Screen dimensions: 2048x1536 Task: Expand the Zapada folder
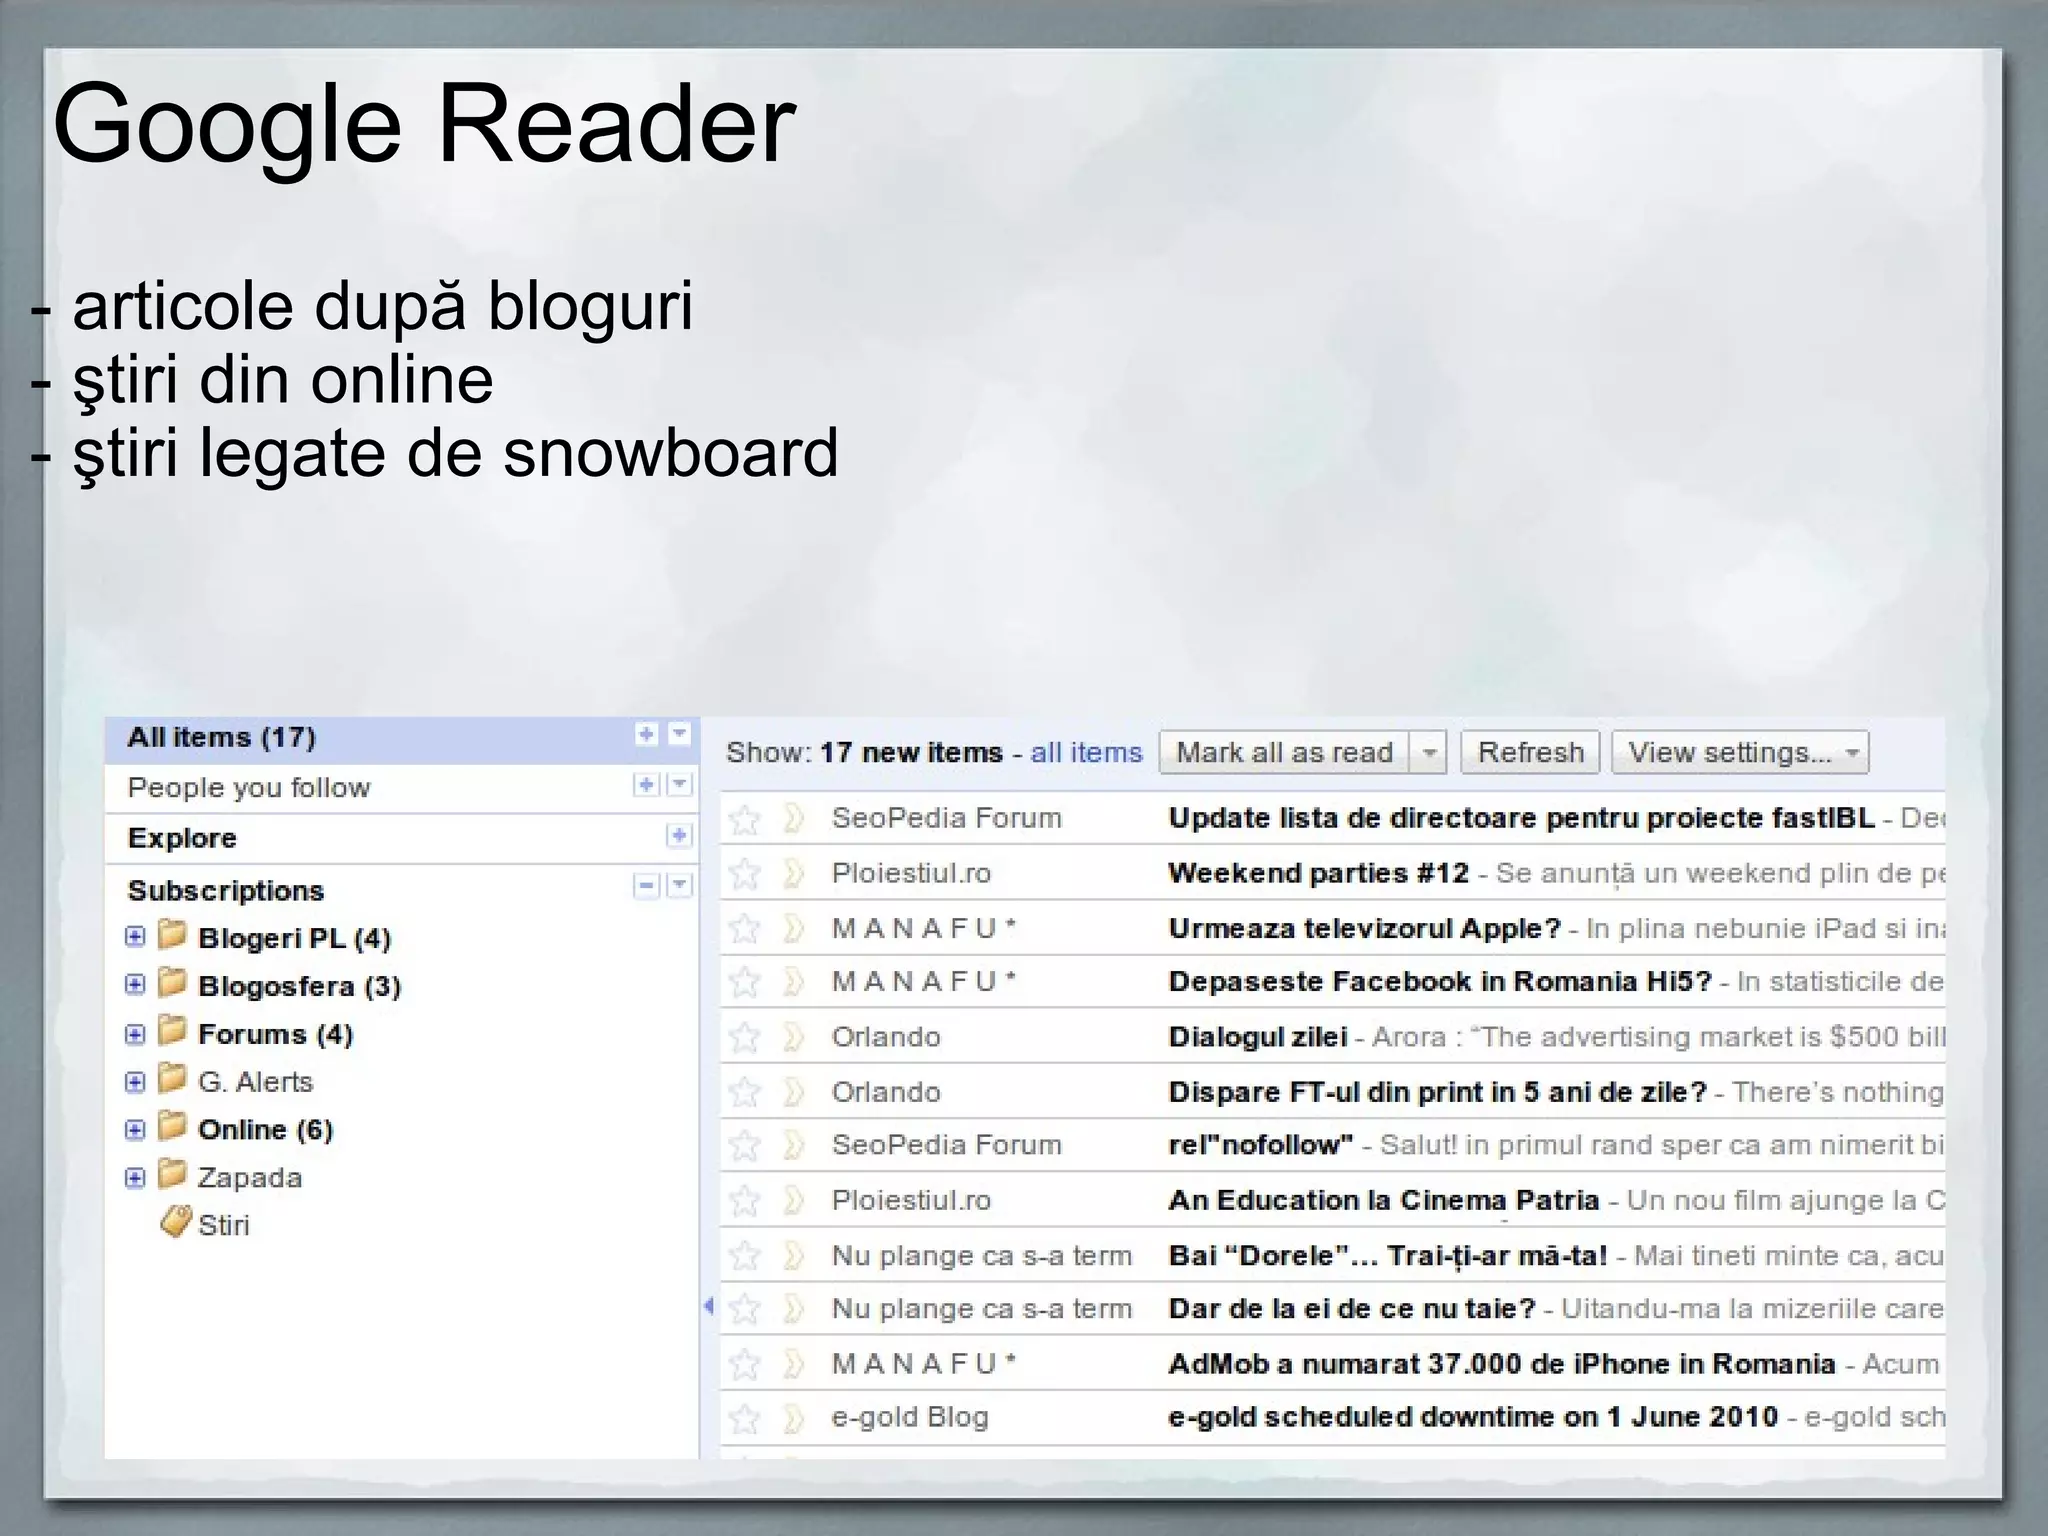point(135,1178)
